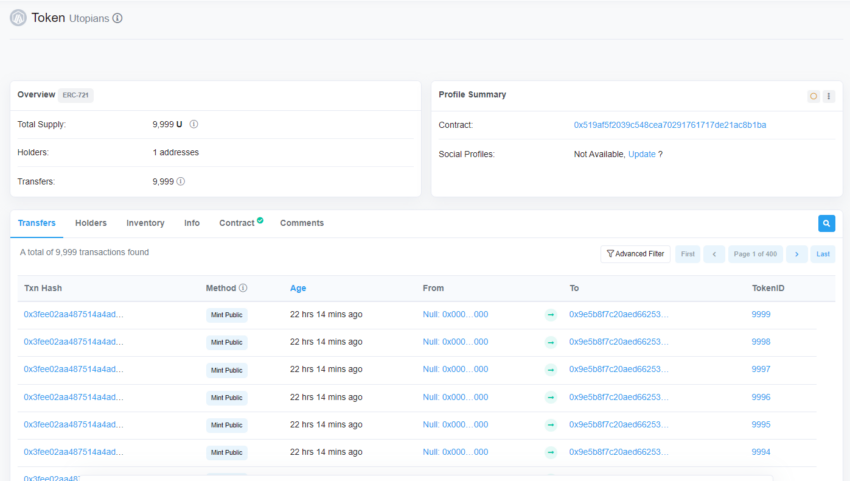
Task: Toggle the Age column time format
Action: point(298,288)
